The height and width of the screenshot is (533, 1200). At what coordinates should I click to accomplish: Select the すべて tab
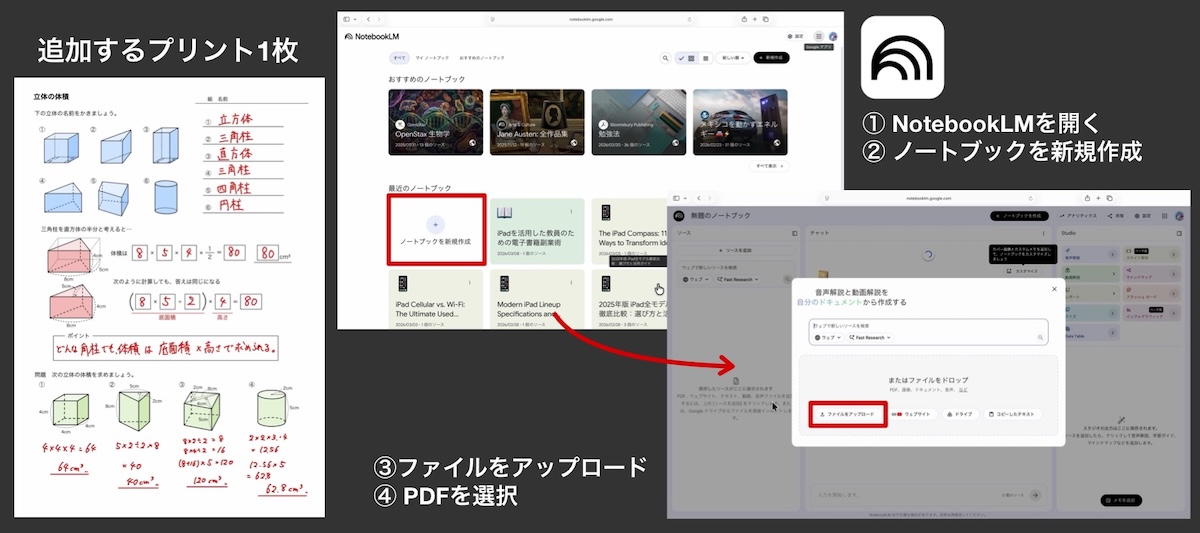click(399, 58)
